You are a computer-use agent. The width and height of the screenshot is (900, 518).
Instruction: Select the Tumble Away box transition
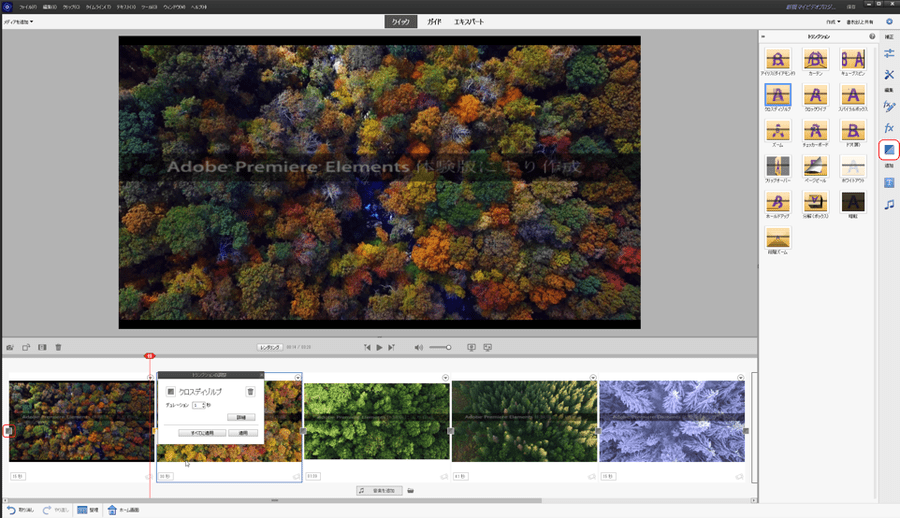coord(815,202)
